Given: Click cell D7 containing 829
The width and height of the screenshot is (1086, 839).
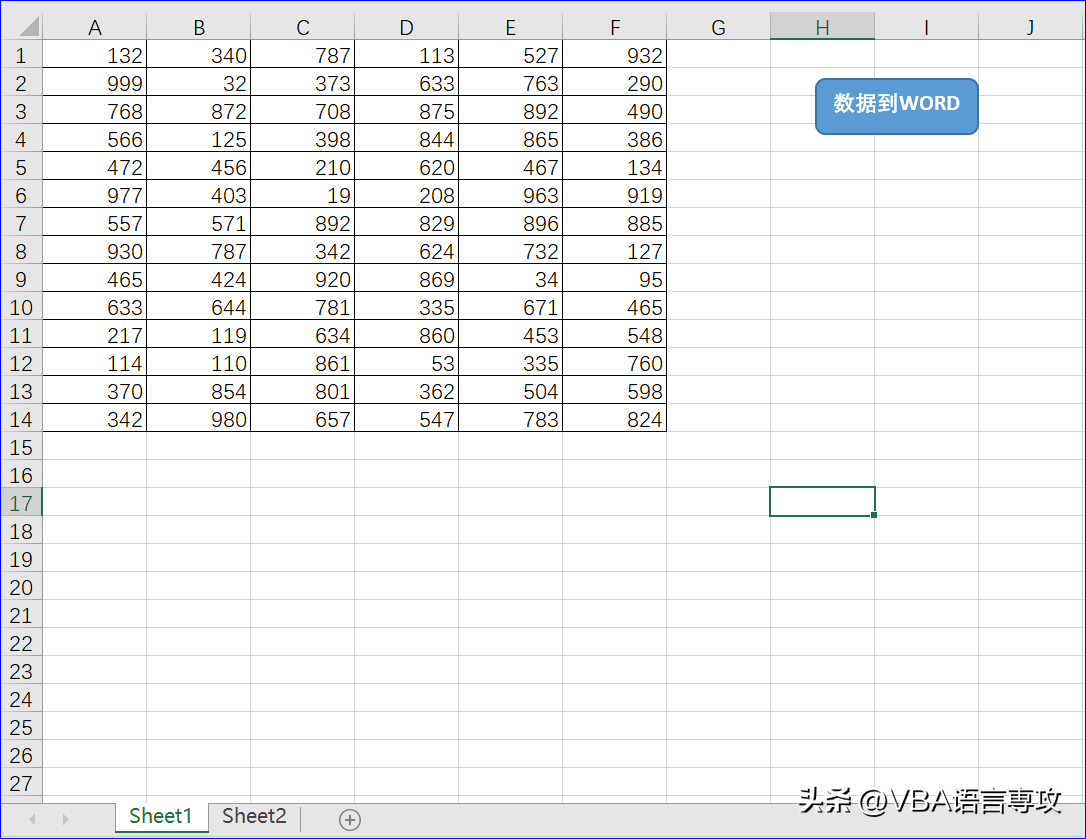Looking at the screenshot, I should point(407,223).
